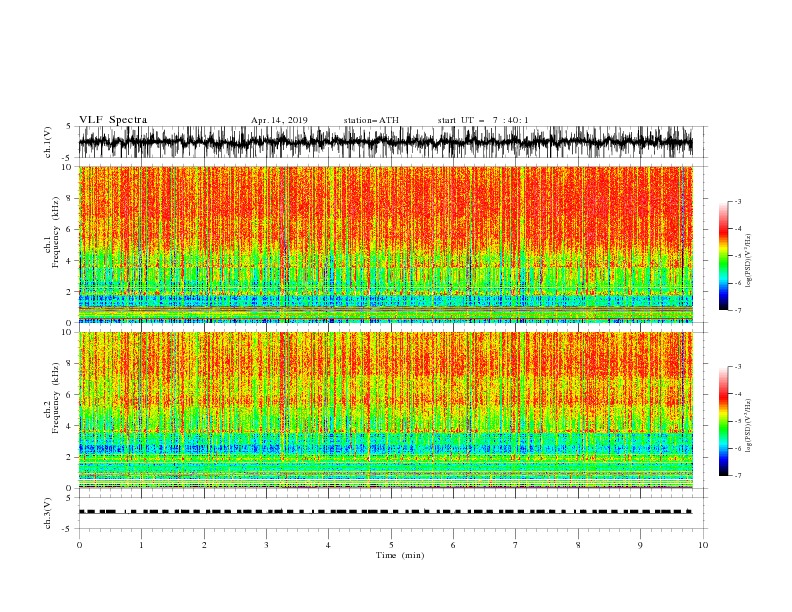Click the "10" tick on the Time axis
This screenshot has width=792, height=612.
pyautogui.click(x=703, y=545)
